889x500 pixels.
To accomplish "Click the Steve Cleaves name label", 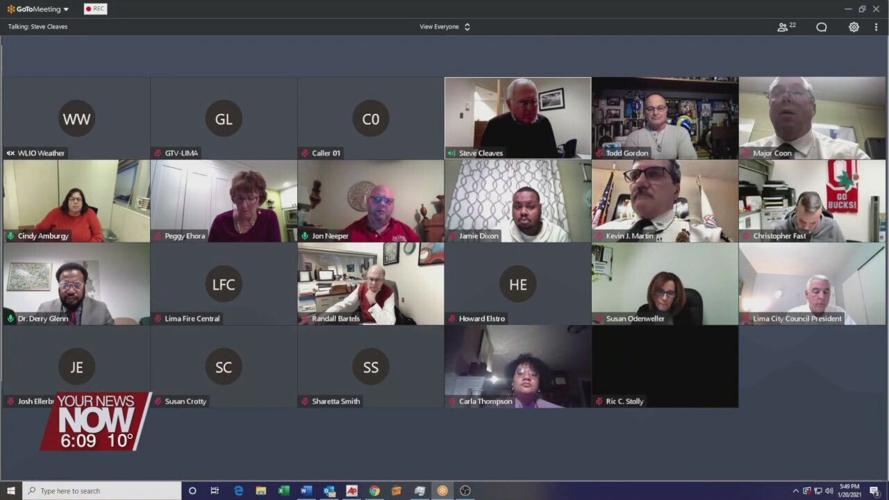I will pyautogui.click(x=480, y=153).
